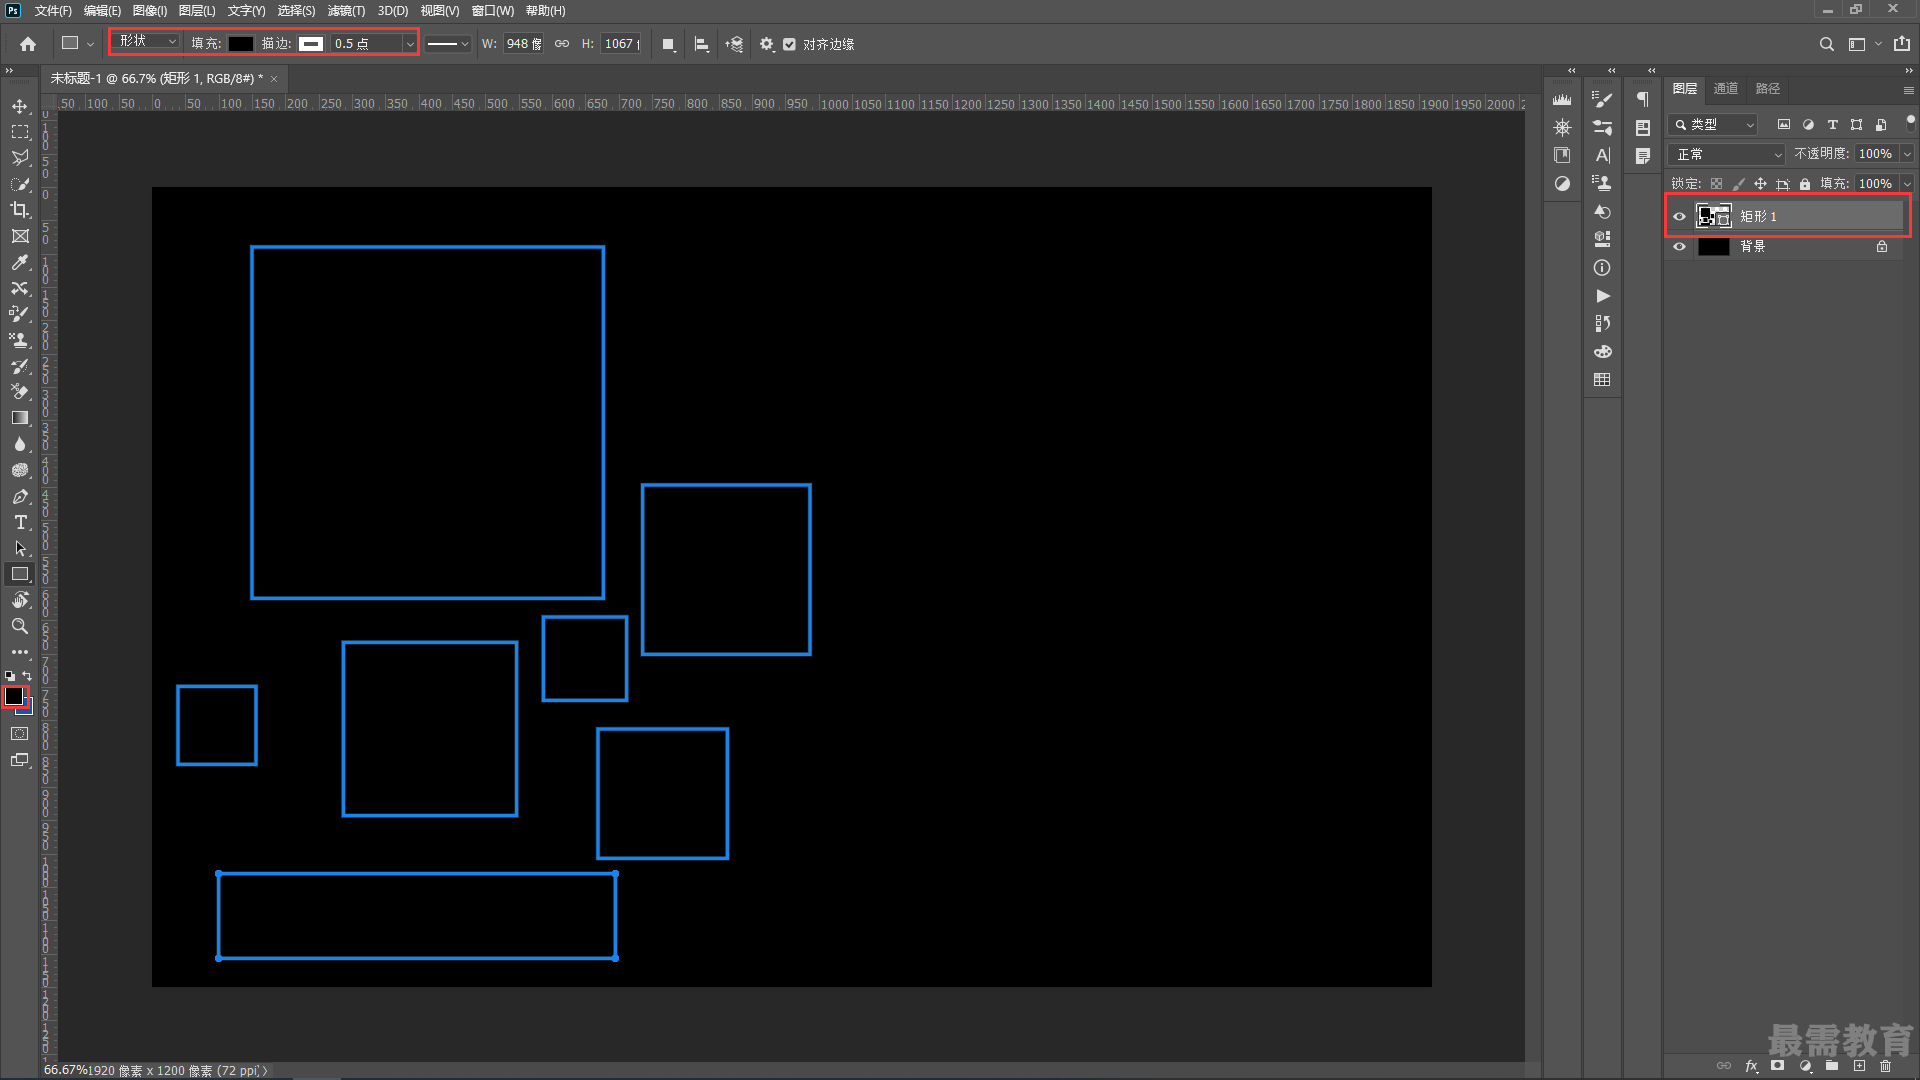Open the Actions panel play icon
This screenshot has width=1920, height=1080.
point(1602,296)
